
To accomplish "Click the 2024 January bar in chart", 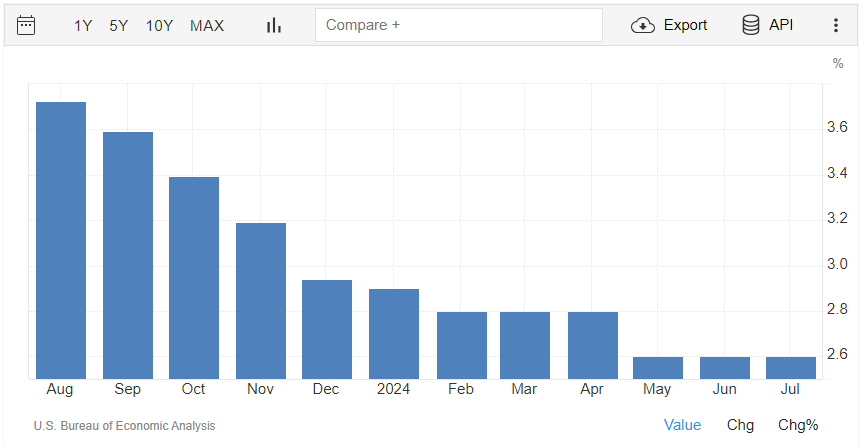I will click(394, 334).
